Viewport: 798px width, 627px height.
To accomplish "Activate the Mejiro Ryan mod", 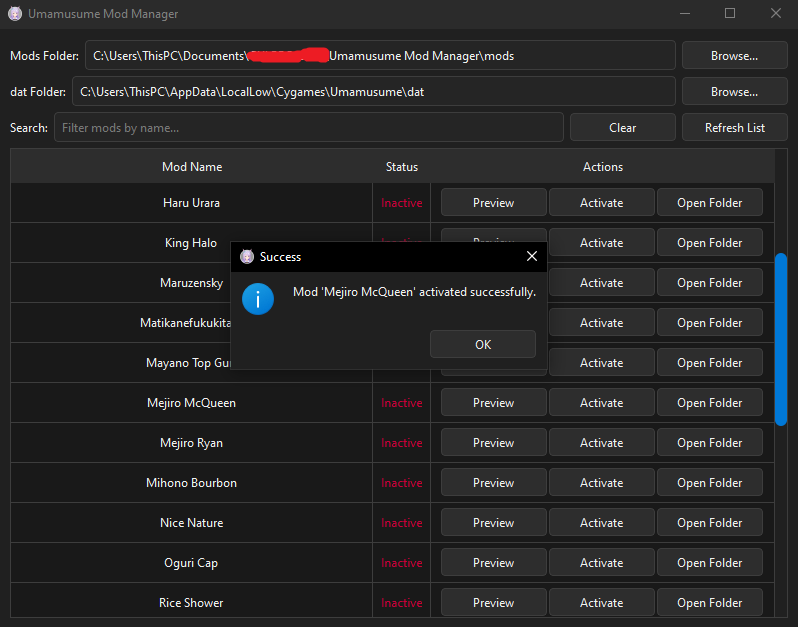I will point(602,443).
